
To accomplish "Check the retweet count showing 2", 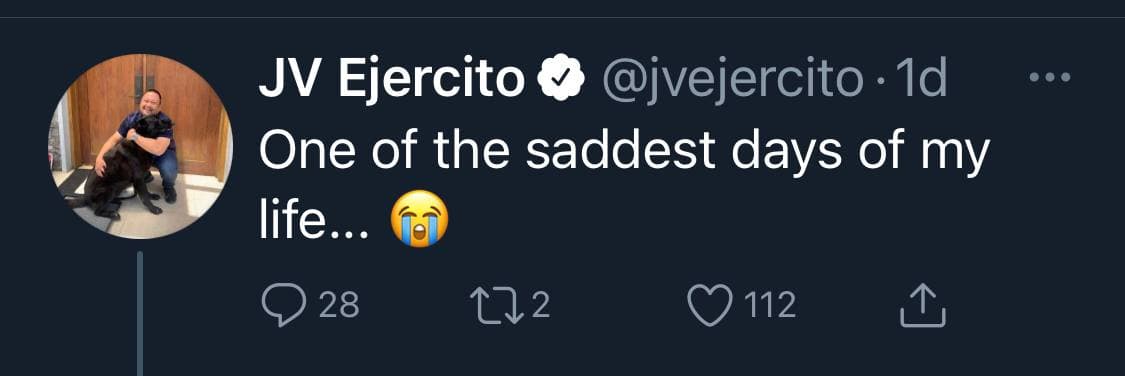I will click(541, 306).
